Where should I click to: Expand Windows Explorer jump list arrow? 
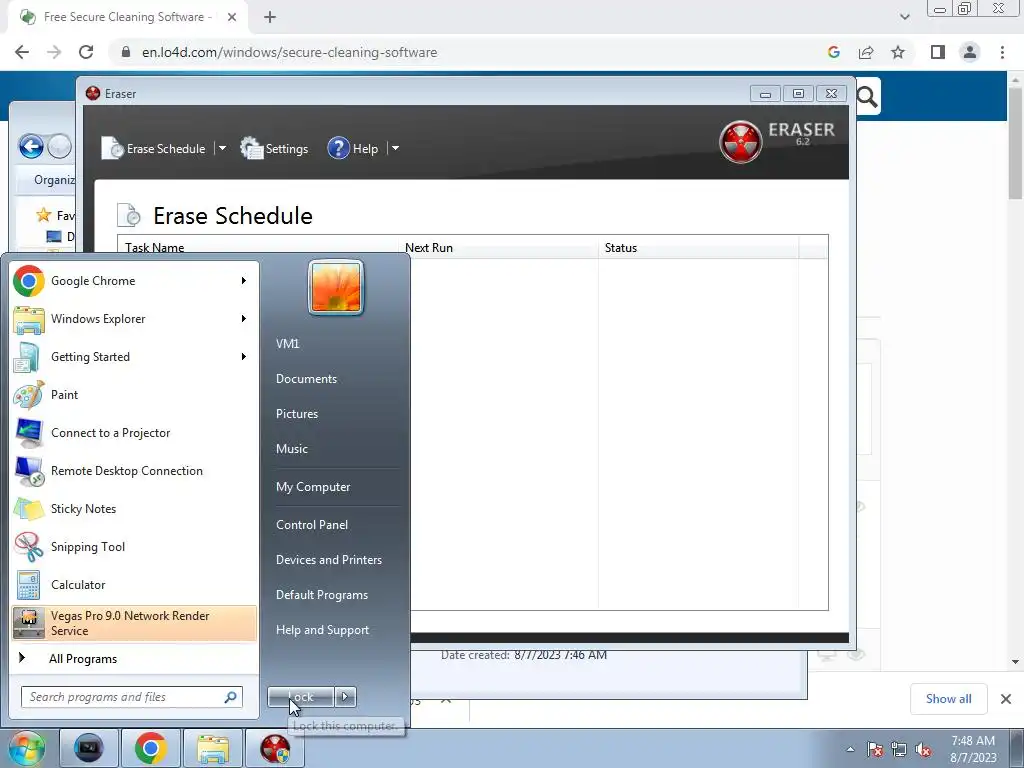click(244, 319)
